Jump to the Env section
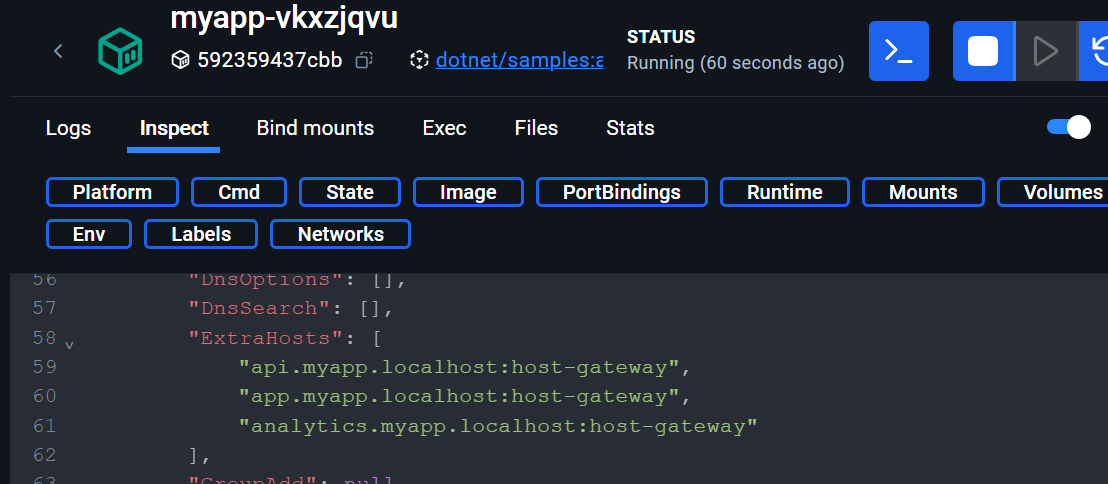1108x484 pixels. point(89,235)
